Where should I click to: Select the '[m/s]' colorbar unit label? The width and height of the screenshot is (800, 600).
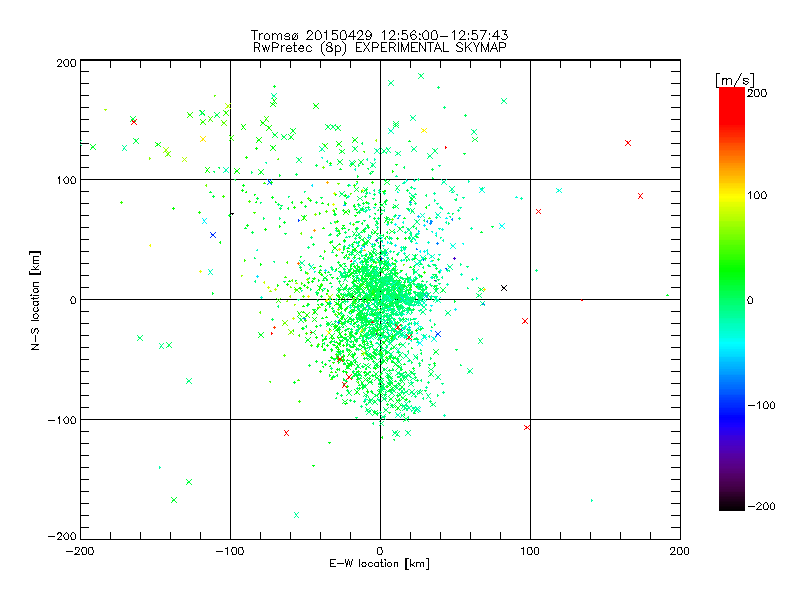pos(735,80)
